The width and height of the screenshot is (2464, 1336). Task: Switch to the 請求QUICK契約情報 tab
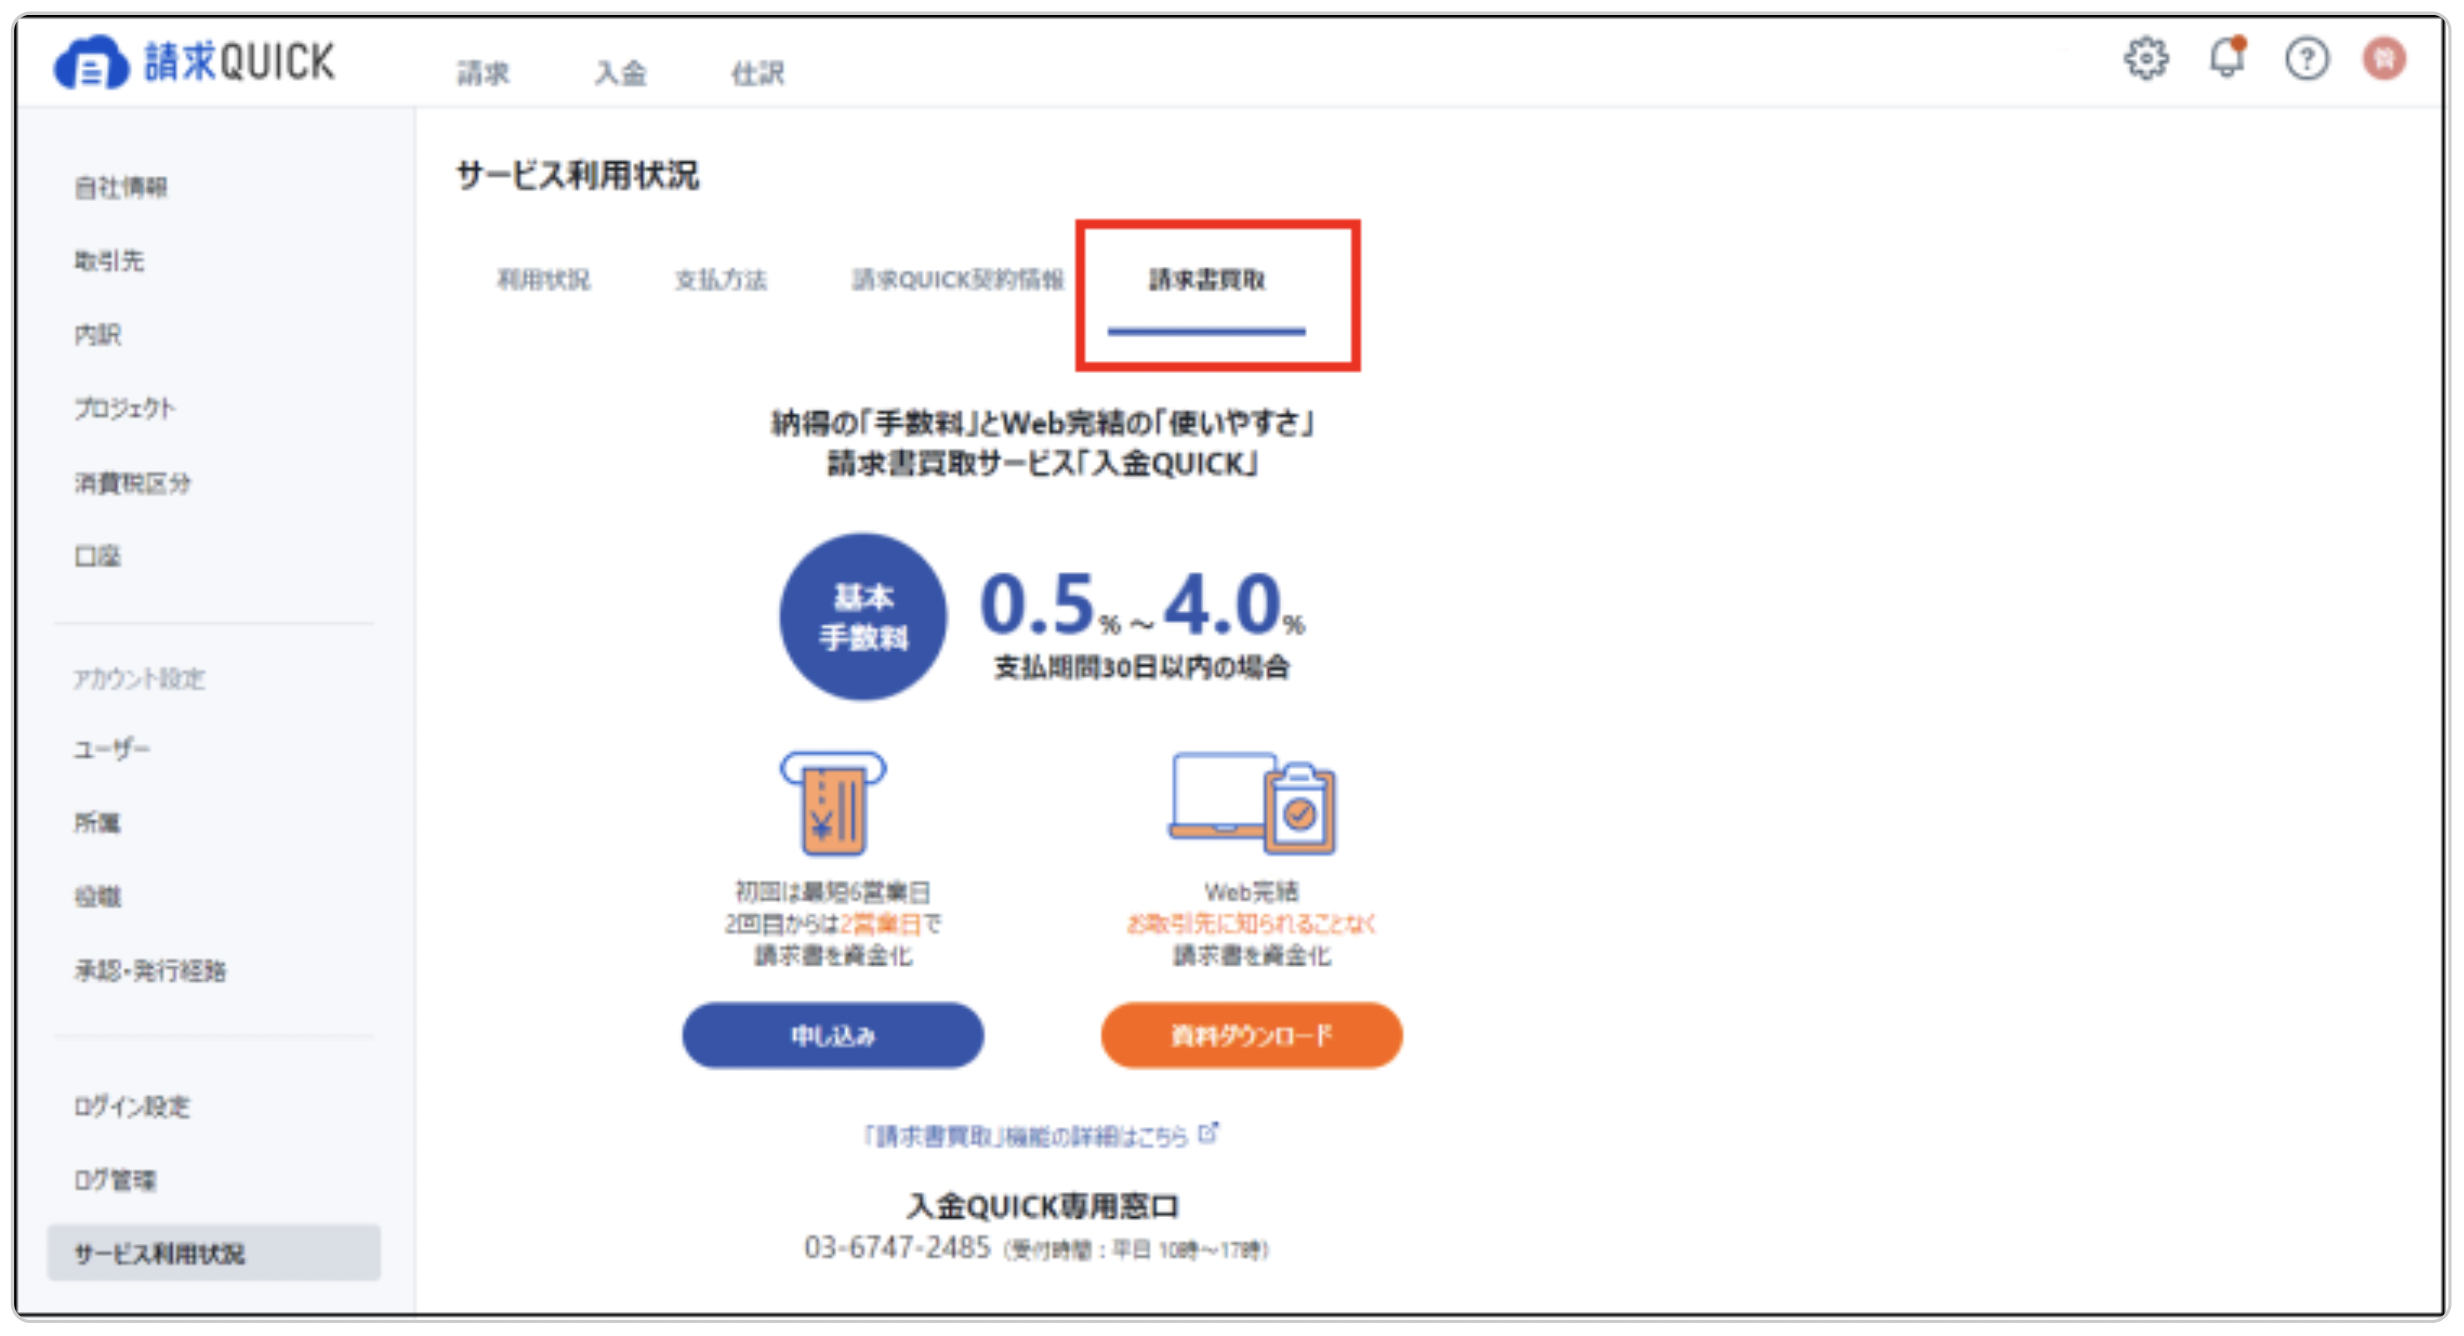tap(958, 279)
